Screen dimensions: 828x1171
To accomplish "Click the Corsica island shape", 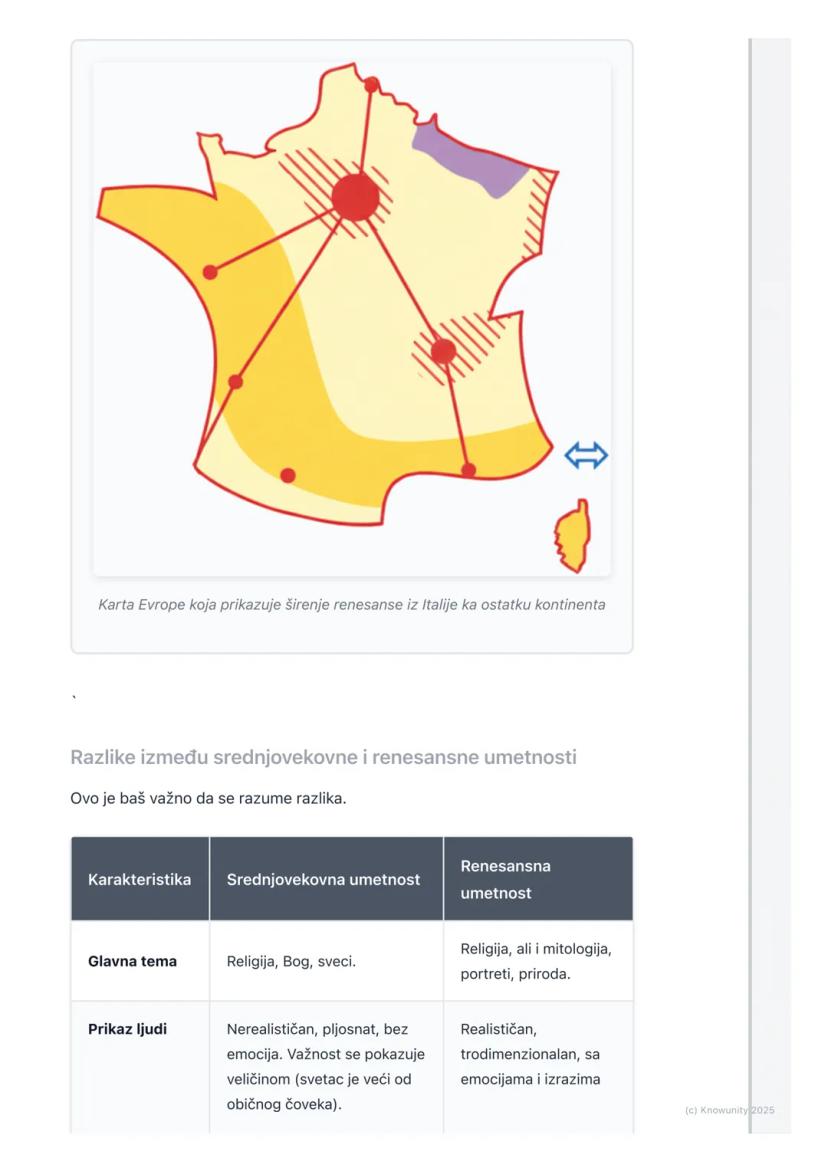I will pos(573,535).
